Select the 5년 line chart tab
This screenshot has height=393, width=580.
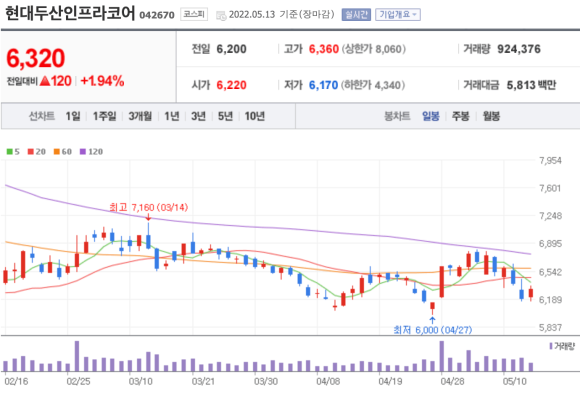[225, 116]
